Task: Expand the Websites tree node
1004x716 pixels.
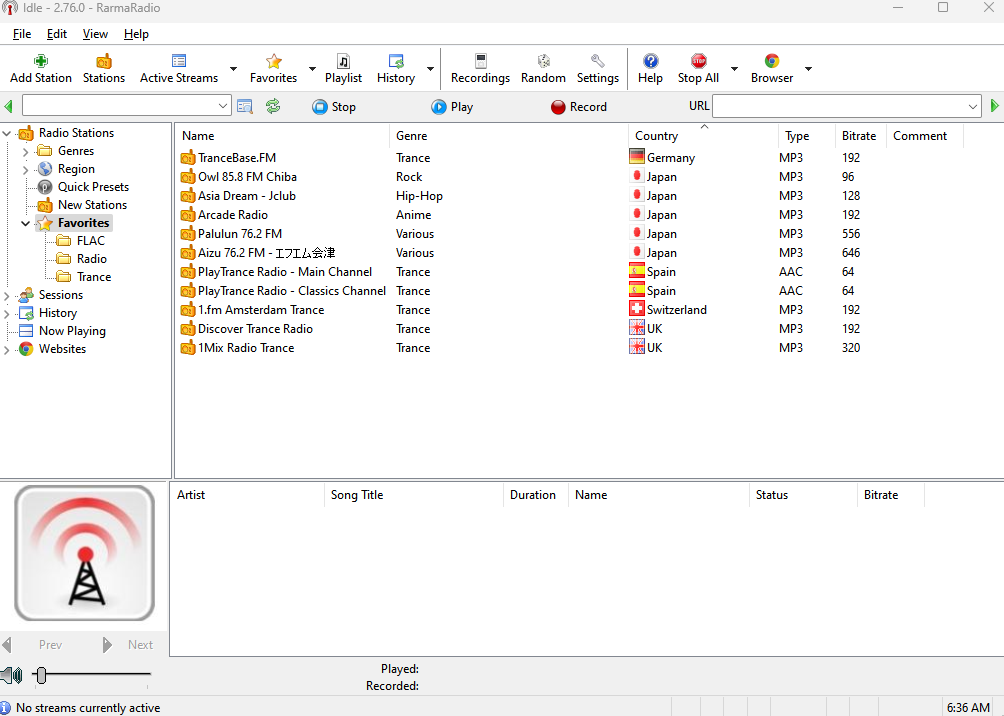Action: (7, 350)
